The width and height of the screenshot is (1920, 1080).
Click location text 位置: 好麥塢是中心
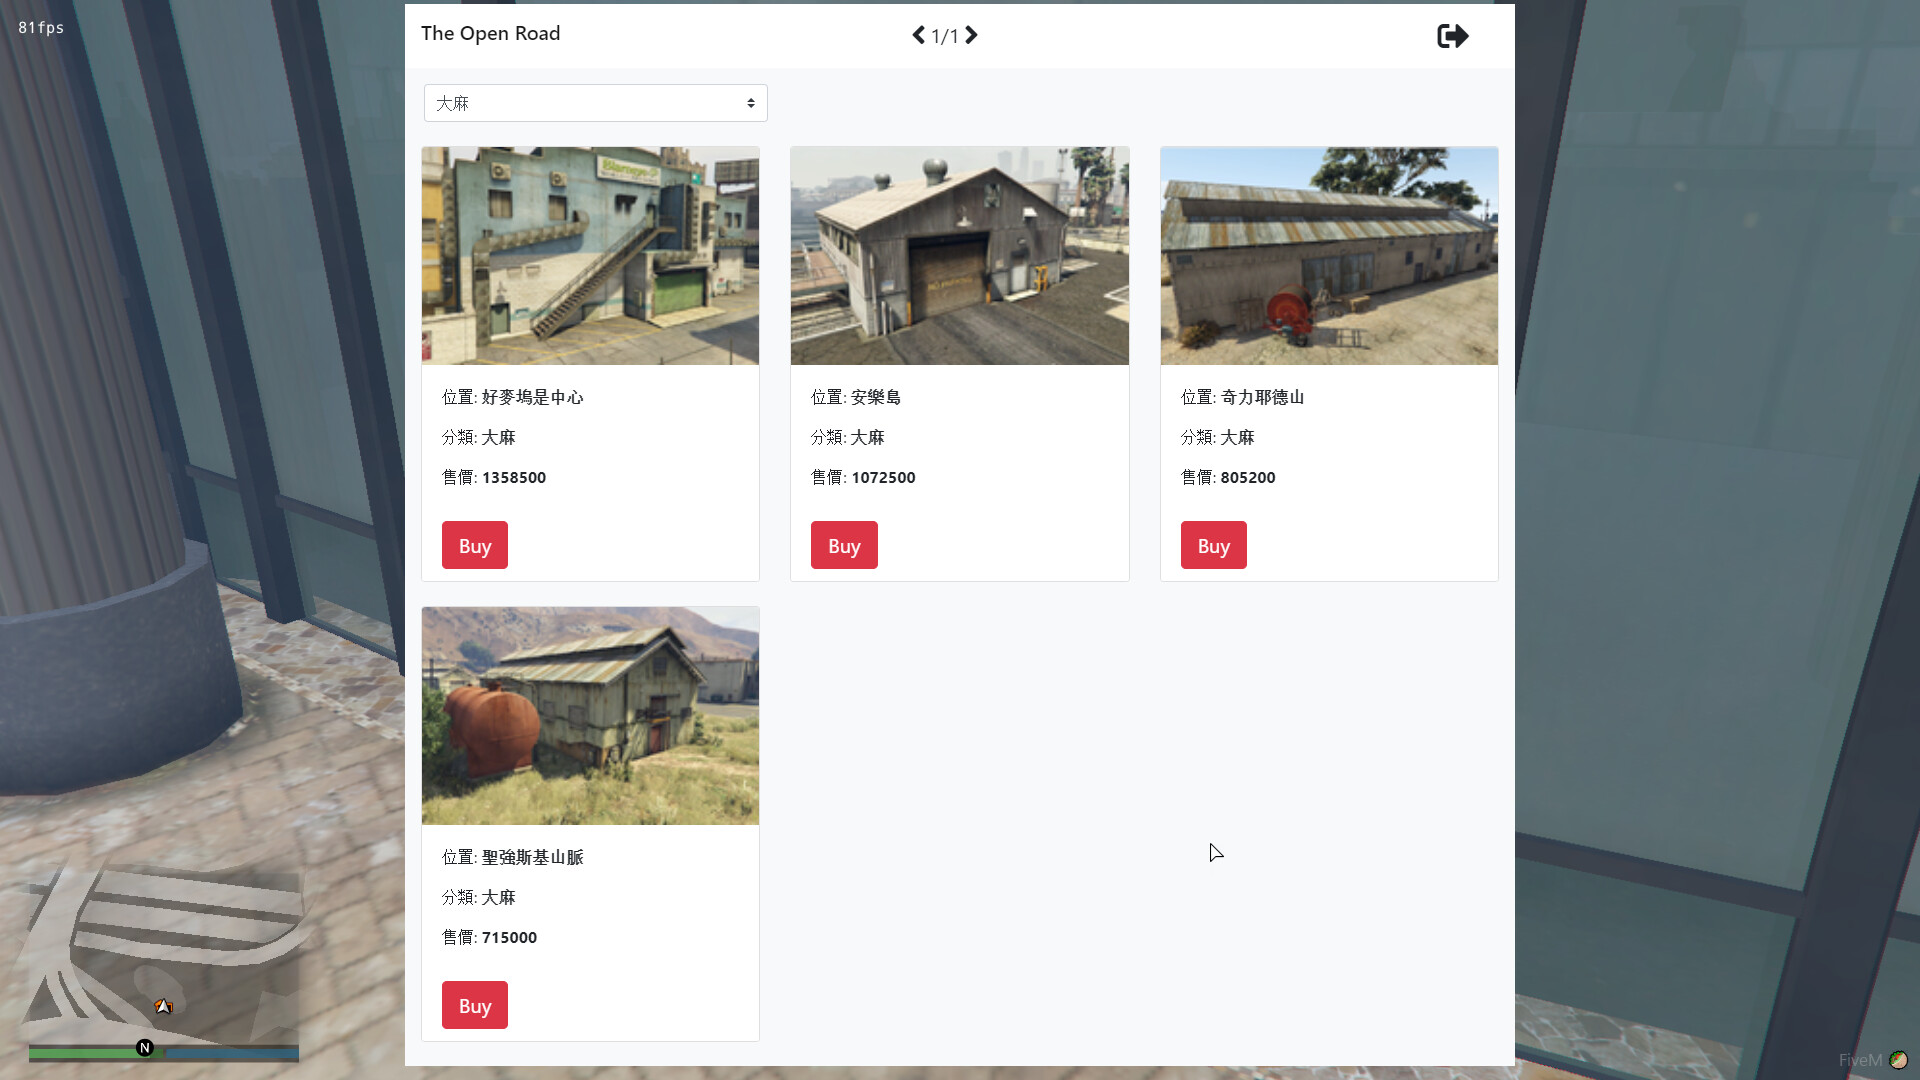pos(513,397)
